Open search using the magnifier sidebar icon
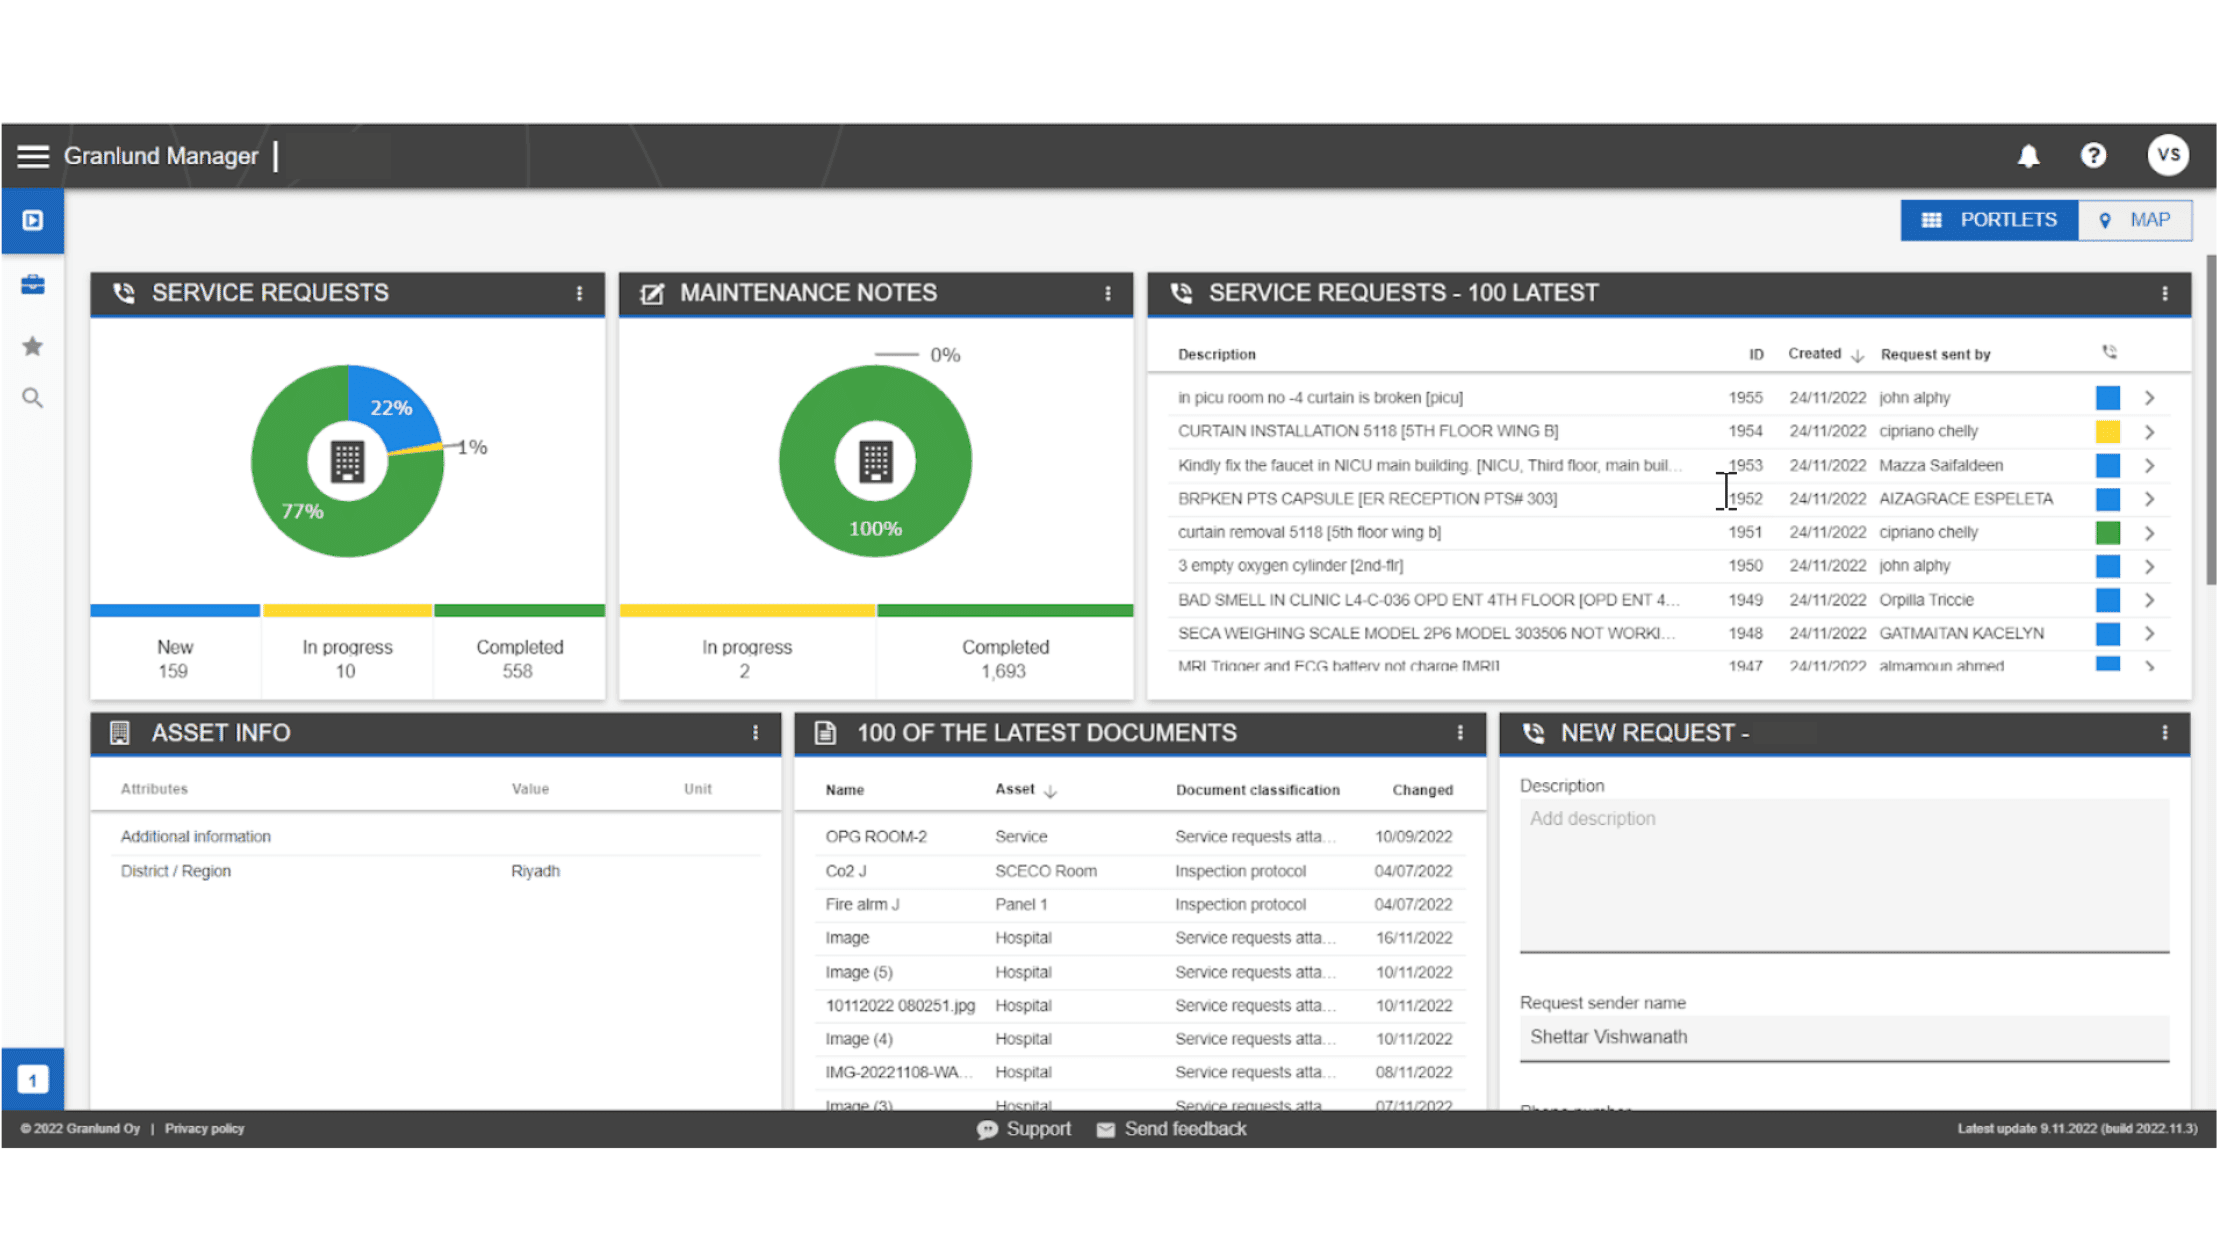Viewport: 2240px width, 1260px height. (33, 397)
